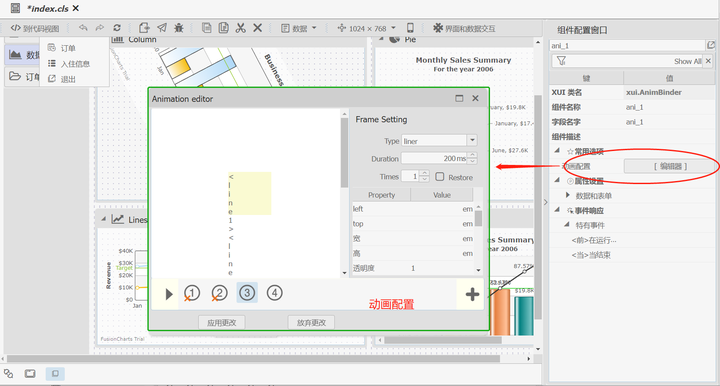Viewport: 720px width, 386px height.
Task: Select animation frame 2
Action: tap(219, 293)
